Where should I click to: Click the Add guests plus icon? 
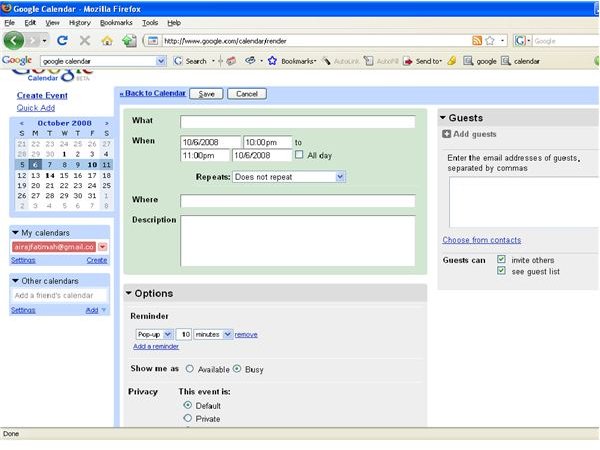[x=446, y=134]
